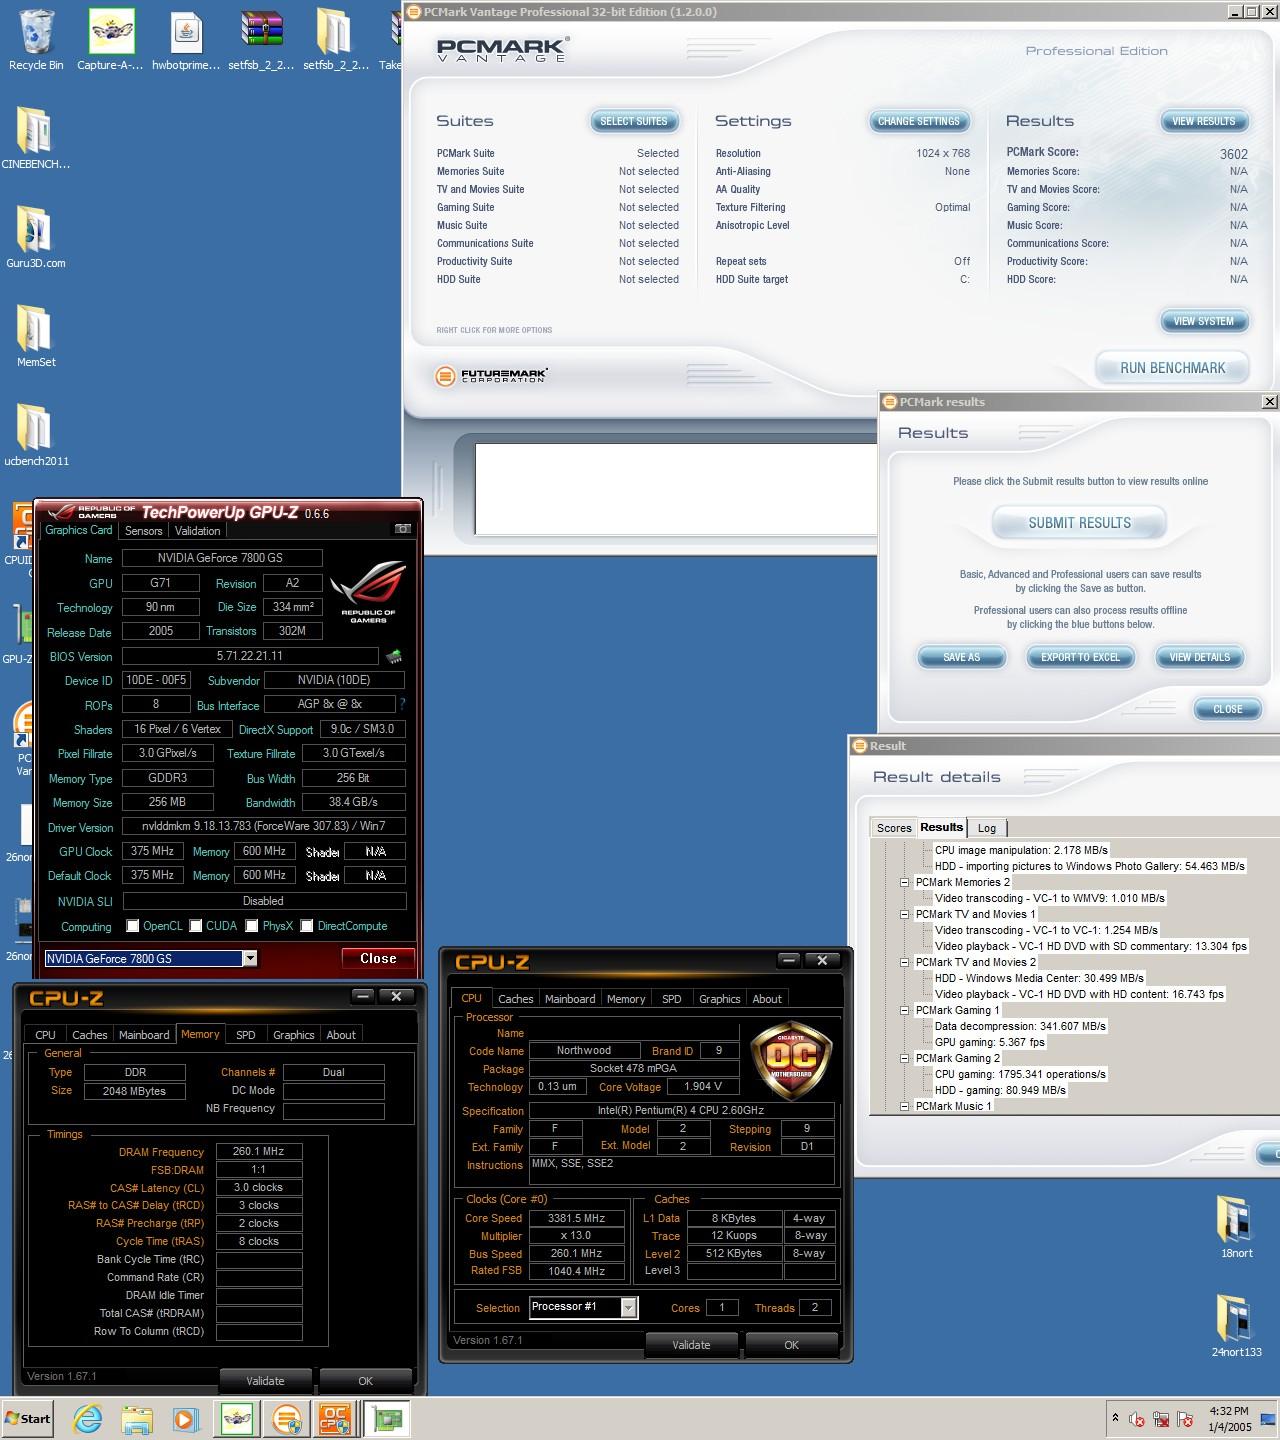Open the Log tab in Result details
This screenshot has width=1280, height=1440.
(987, 828)
